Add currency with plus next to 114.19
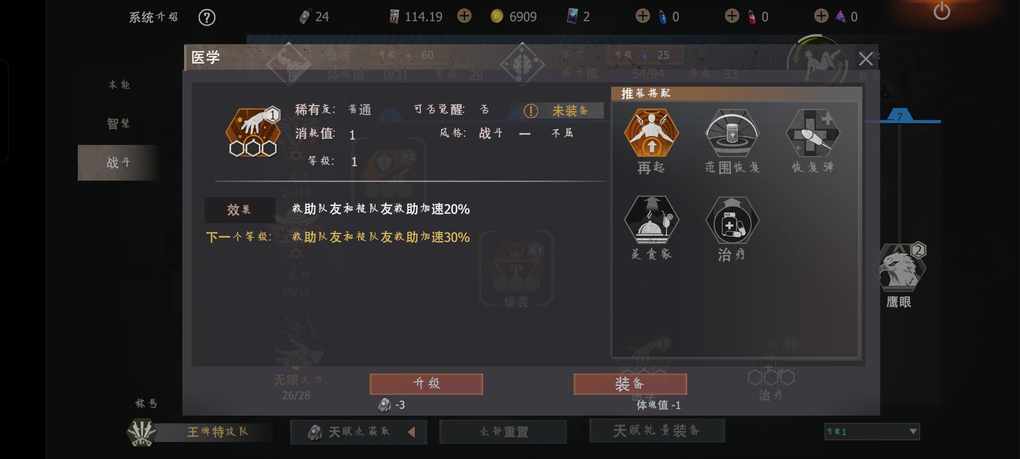 pyautogui.click(x=464, y=16)
